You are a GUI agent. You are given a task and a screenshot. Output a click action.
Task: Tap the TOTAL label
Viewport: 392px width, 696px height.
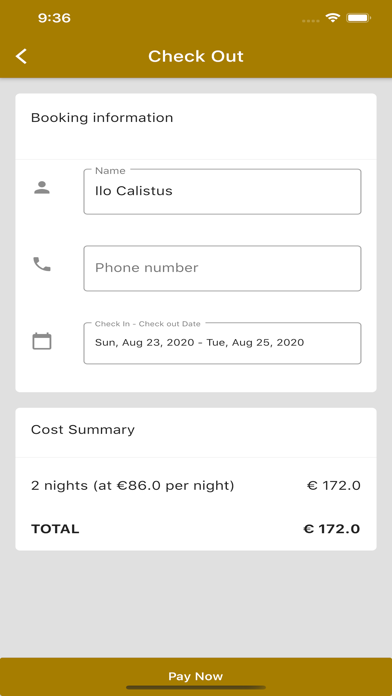pos(55,529)
